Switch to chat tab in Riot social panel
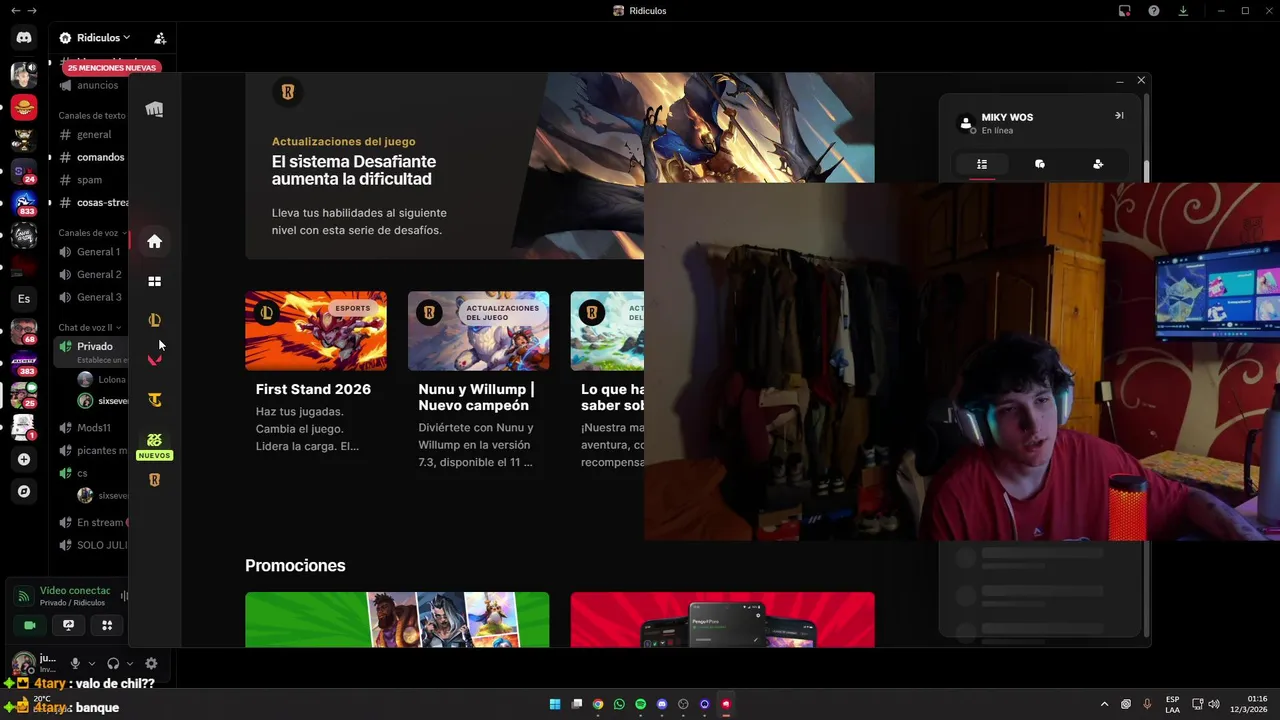The width and height of the screenshot is (1280, 720). (1040, 164)
